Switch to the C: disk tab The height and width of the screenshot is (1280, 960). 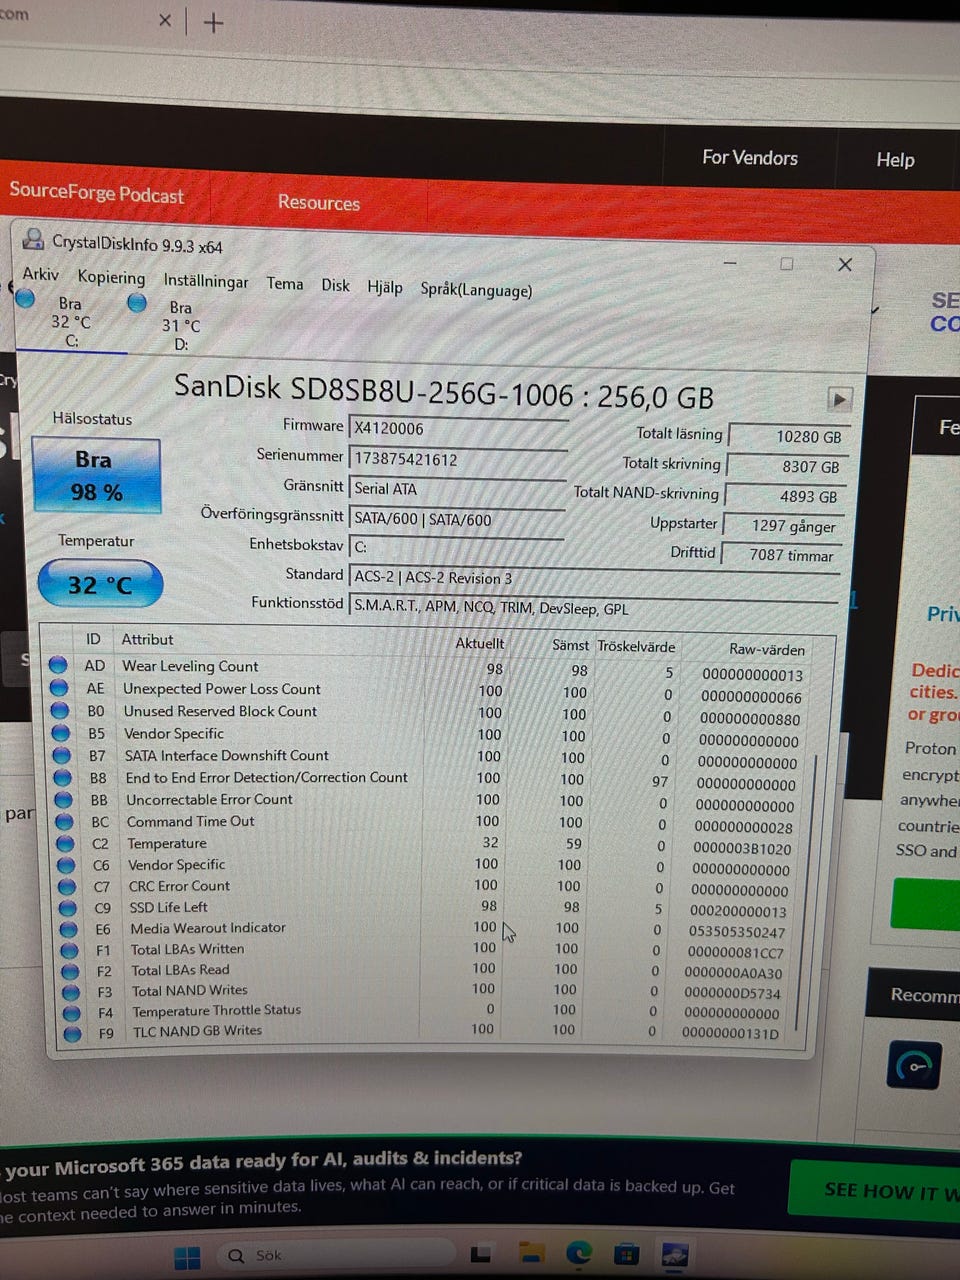coord(70,321)
